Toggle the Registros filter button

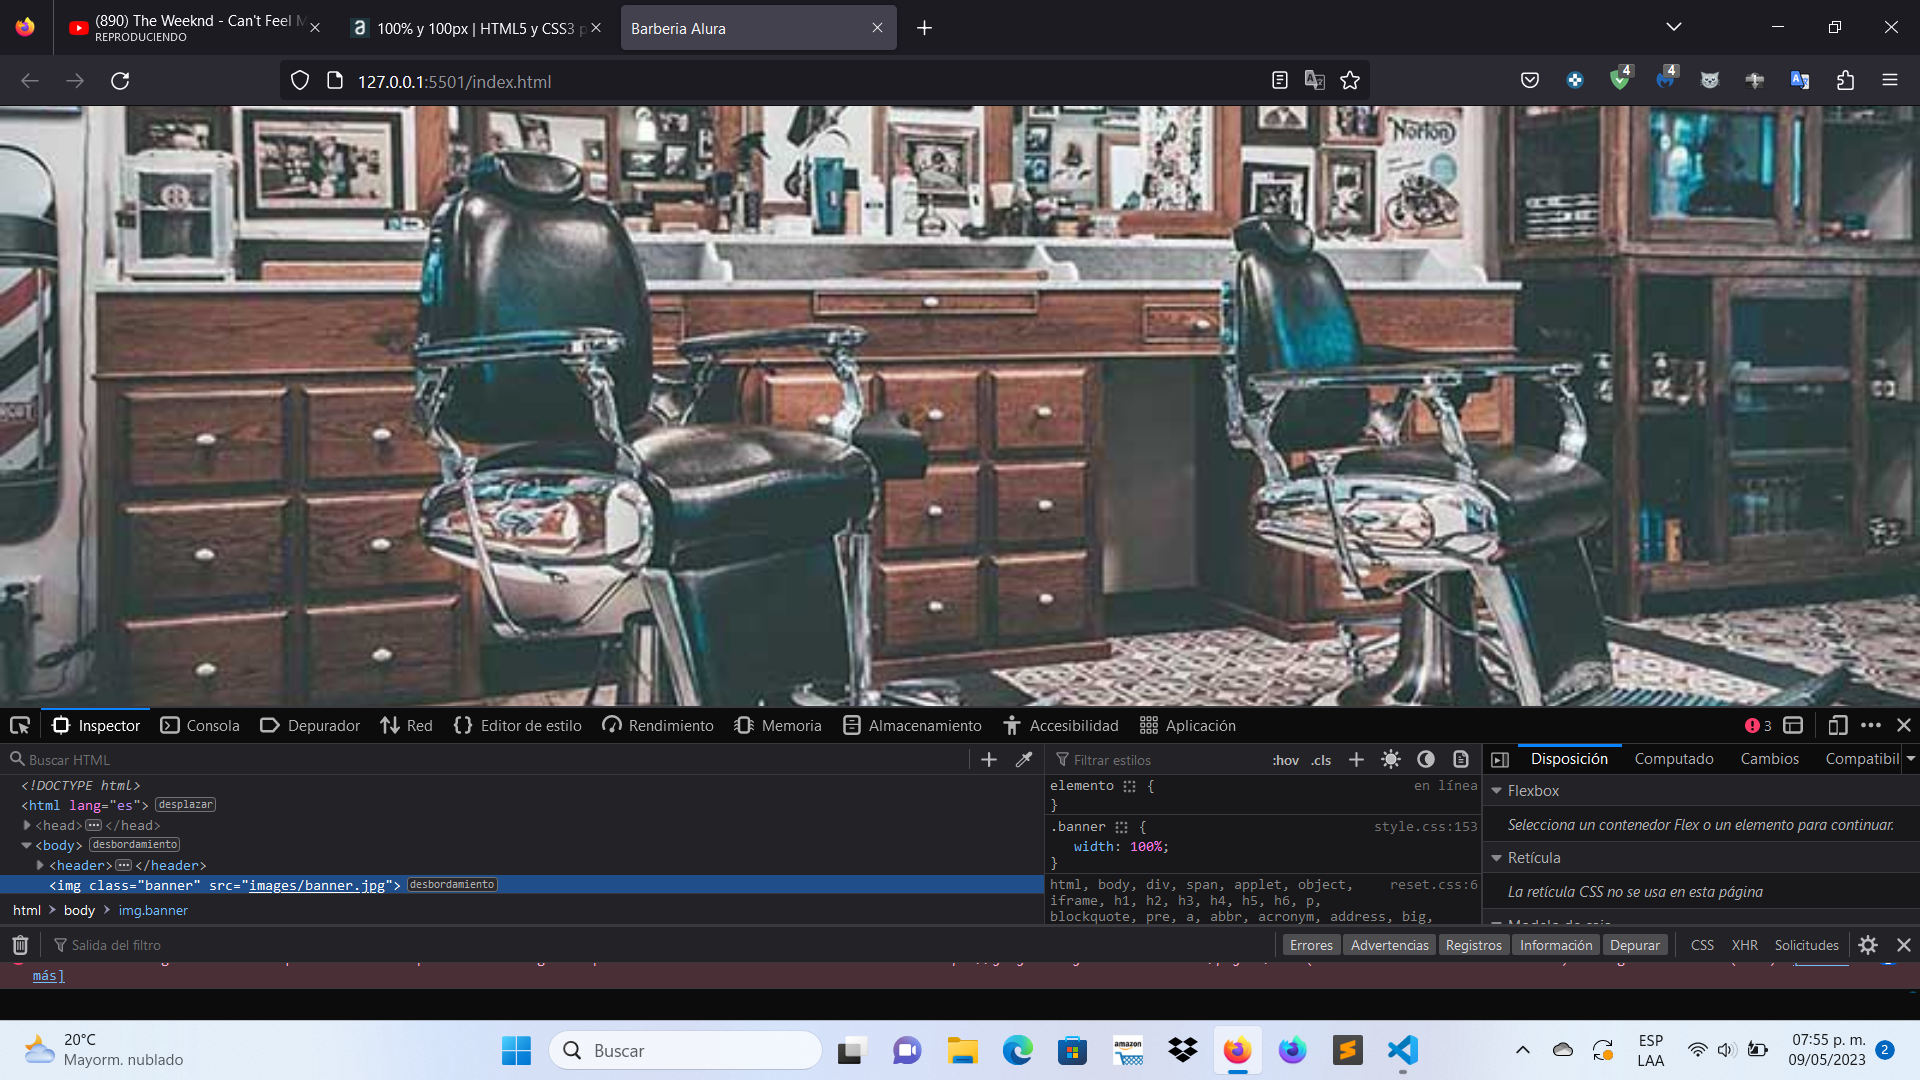pyautogui.click(x=1473, y=944)
